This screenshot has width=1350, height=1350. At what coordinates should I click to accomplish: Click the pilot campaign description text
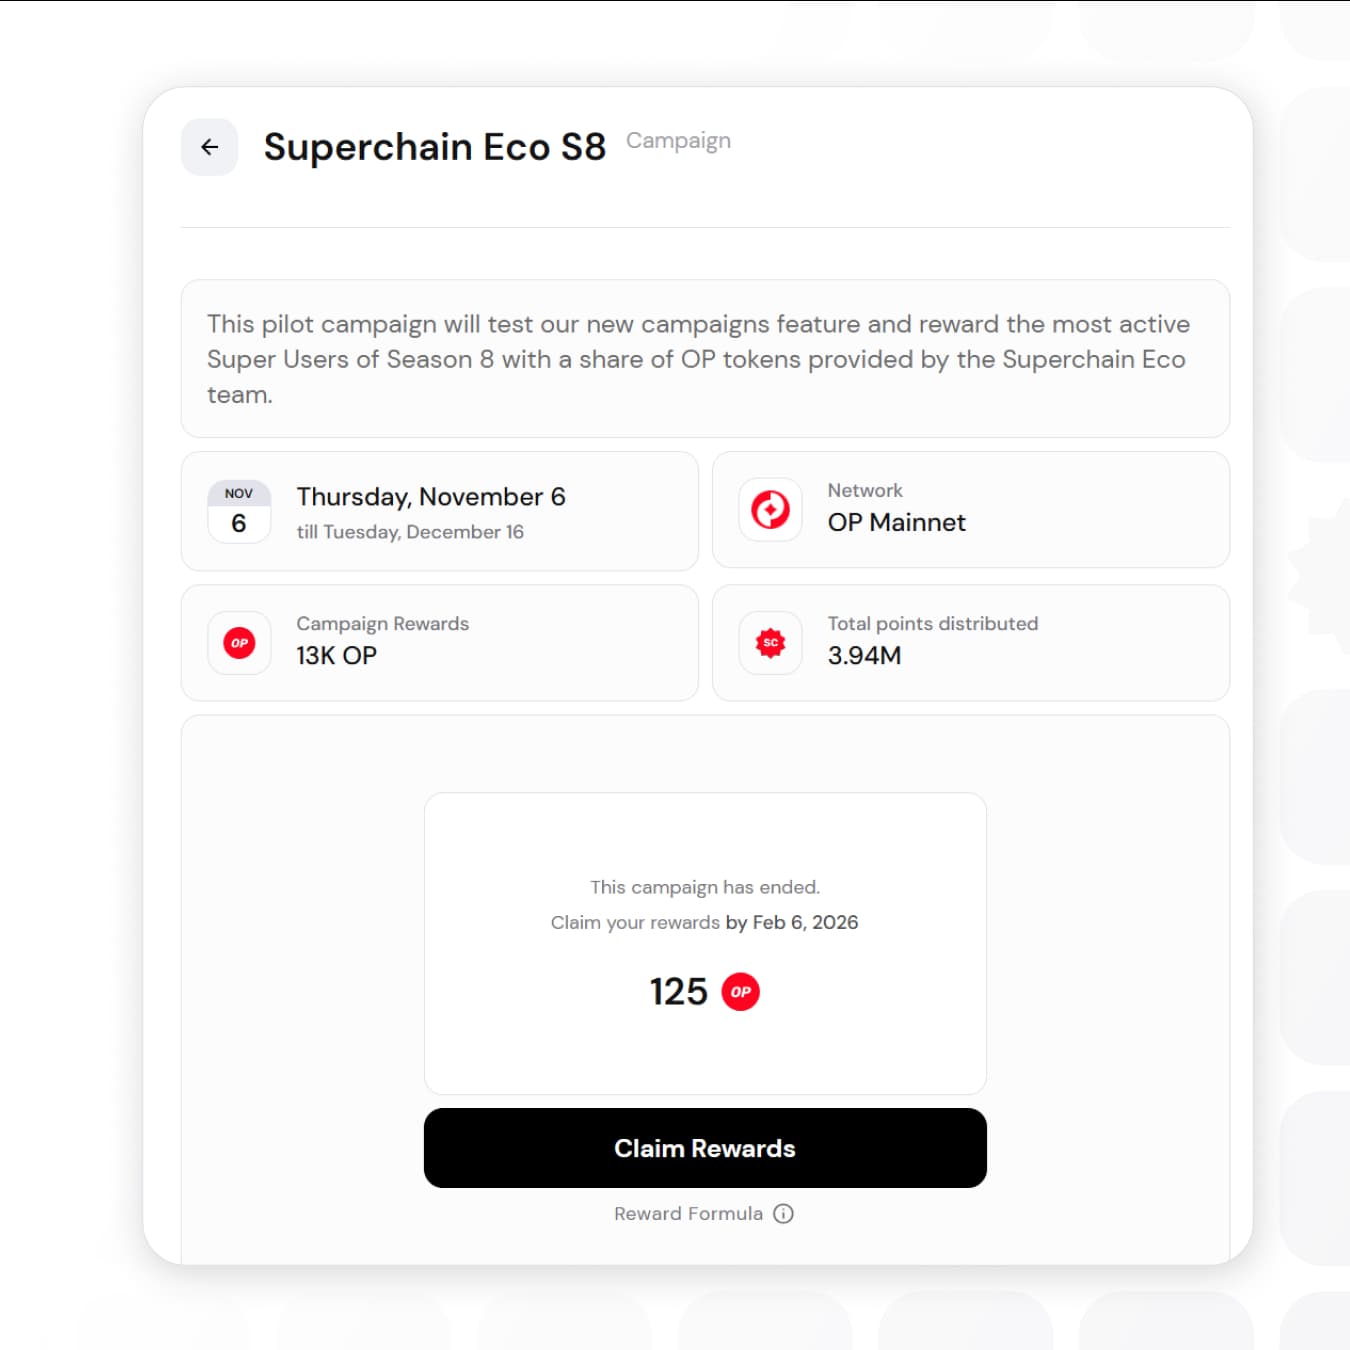coord(698,358)
